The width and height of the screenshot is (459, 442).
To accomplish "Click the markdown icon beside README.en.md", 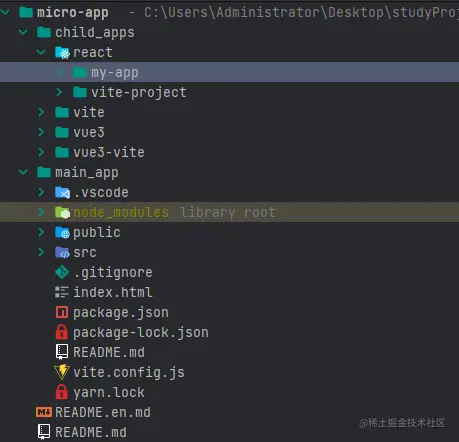I will click(44, 412).
